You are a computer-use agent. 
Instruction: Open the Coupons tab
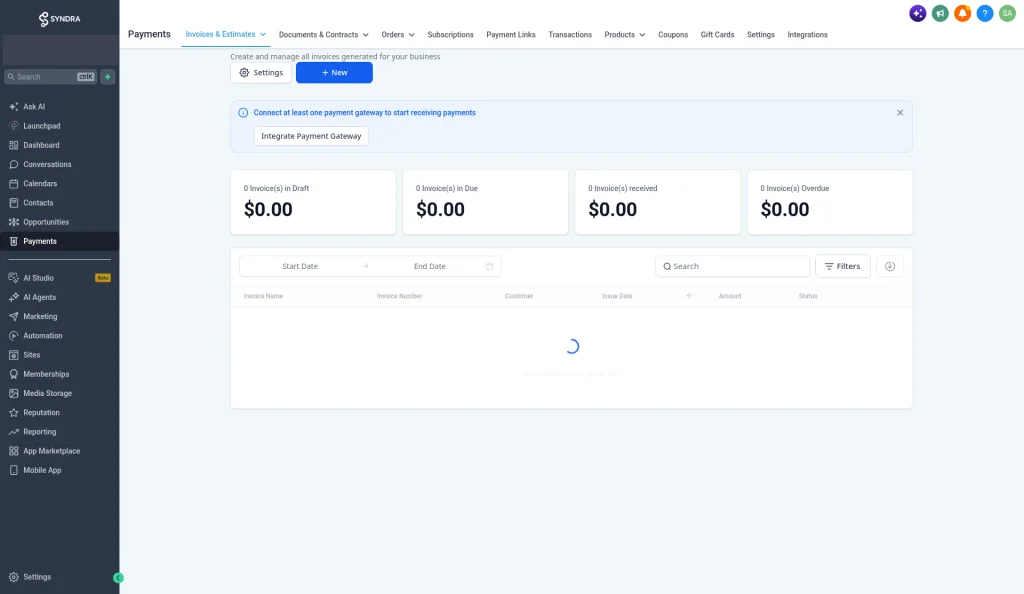(x=673, y=35)
